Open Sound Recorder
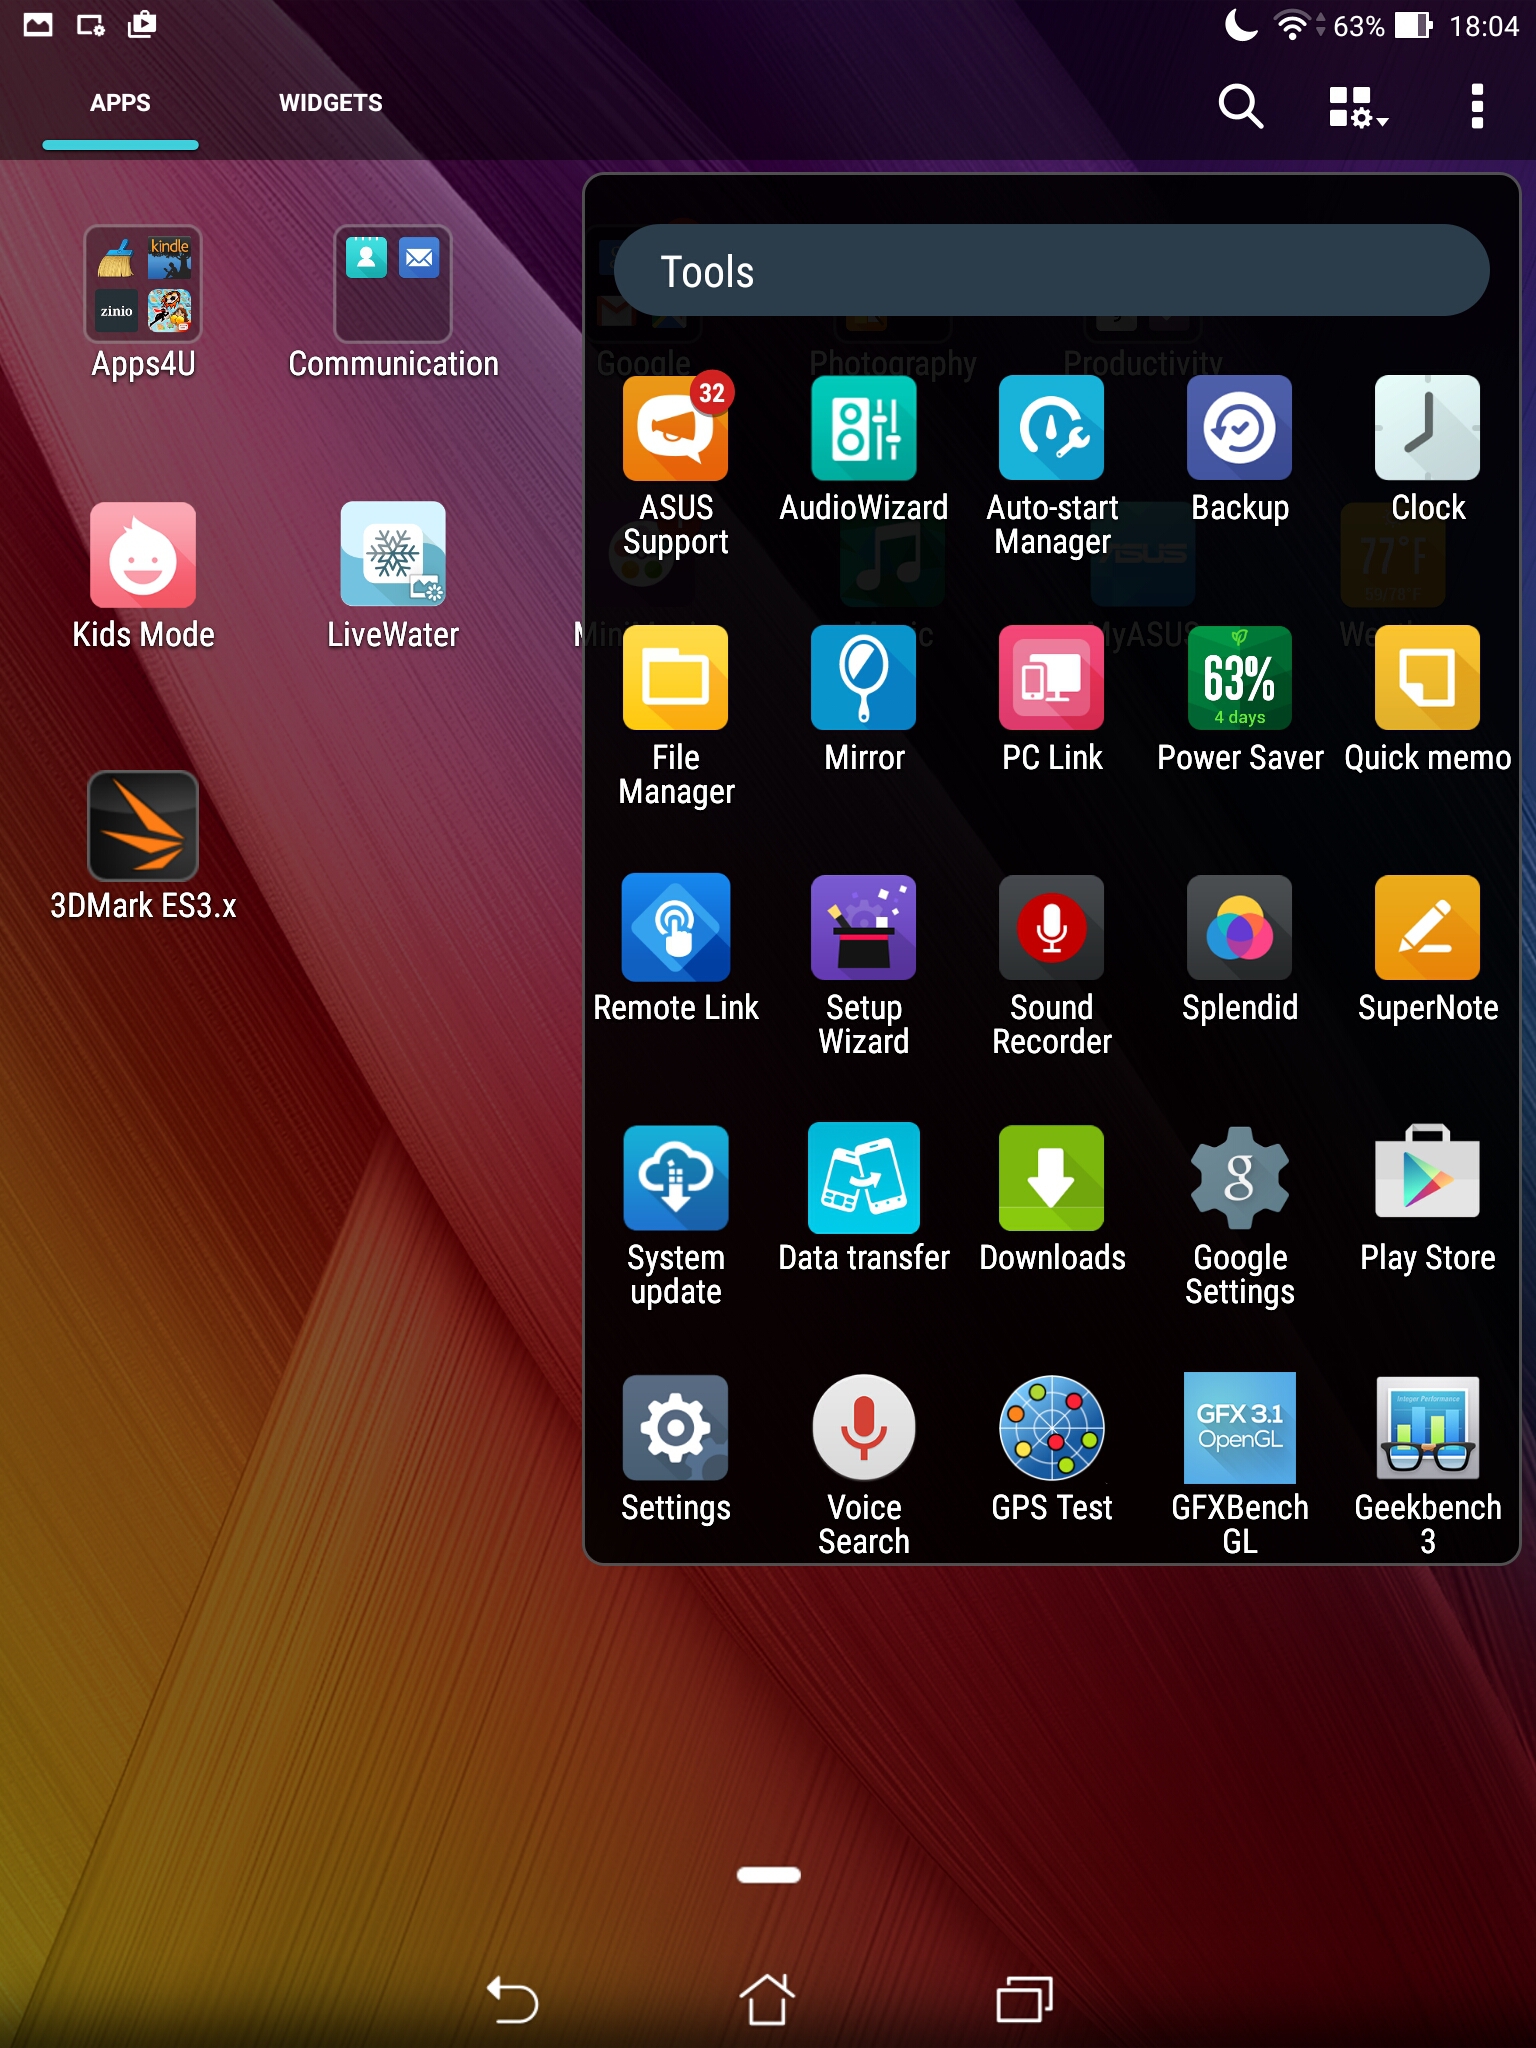1536x2048 pixels. tap(1052, 928)
